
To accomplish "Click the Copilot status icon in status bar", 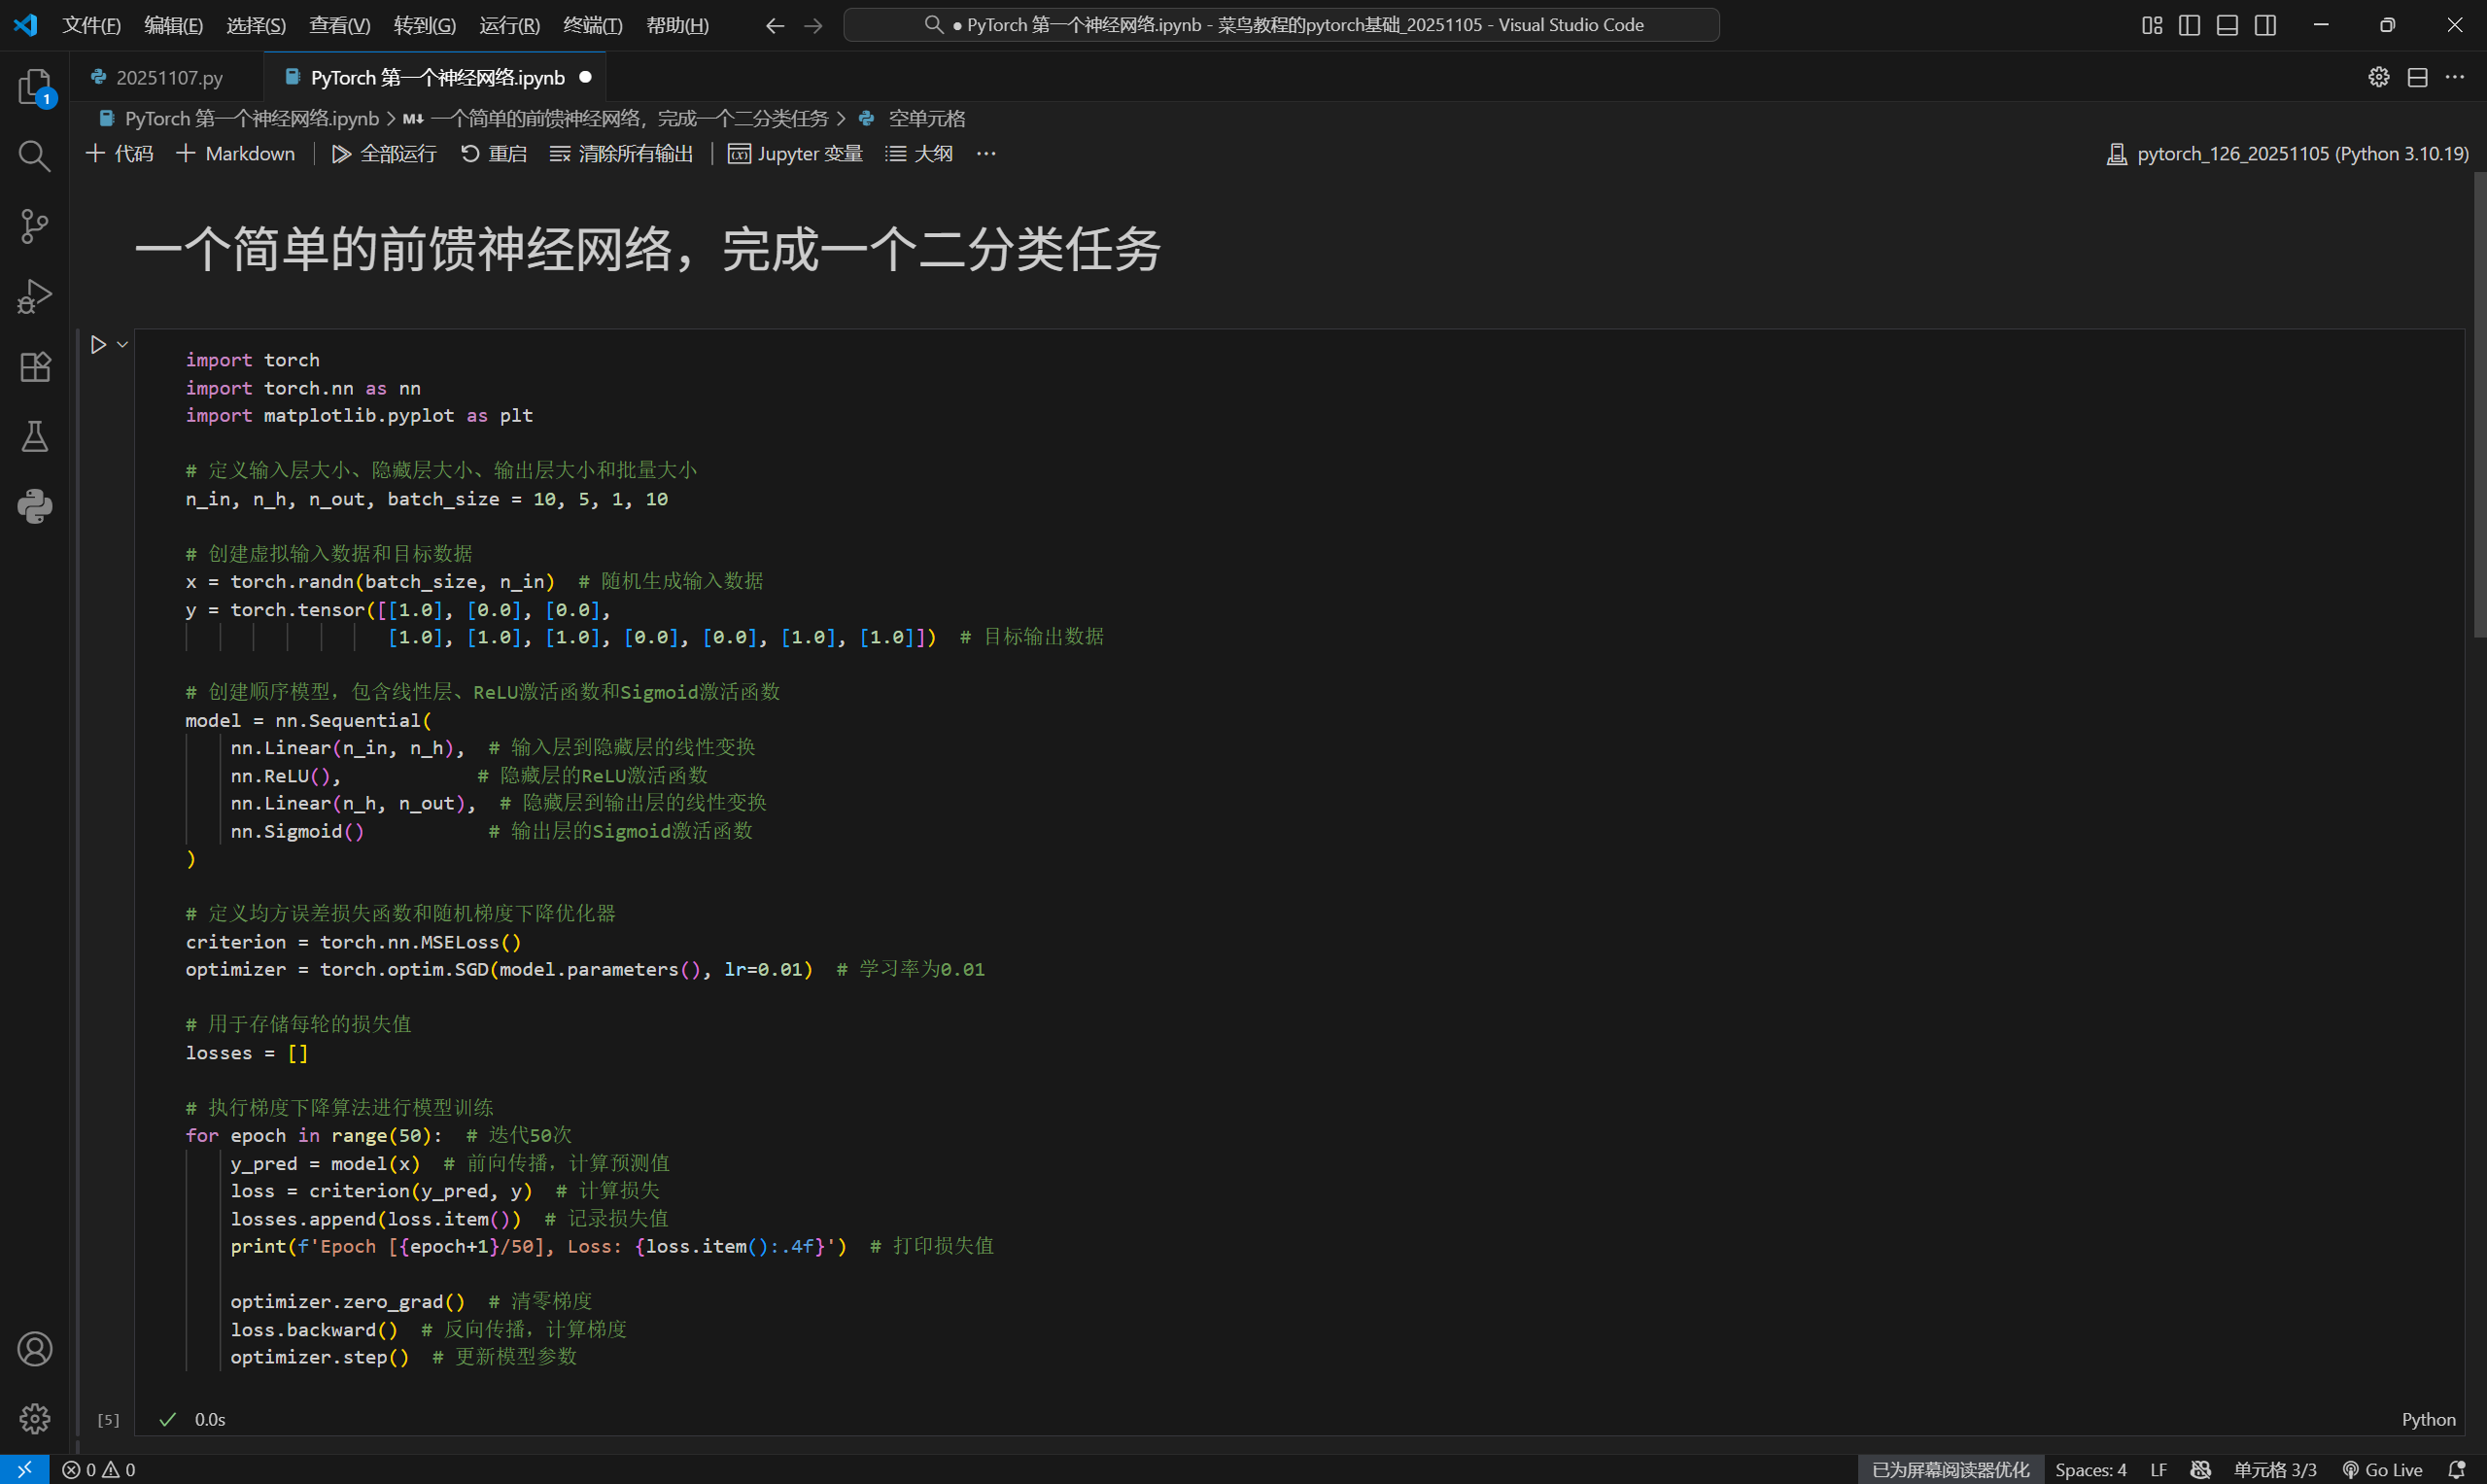I will coord(2200,1469).
